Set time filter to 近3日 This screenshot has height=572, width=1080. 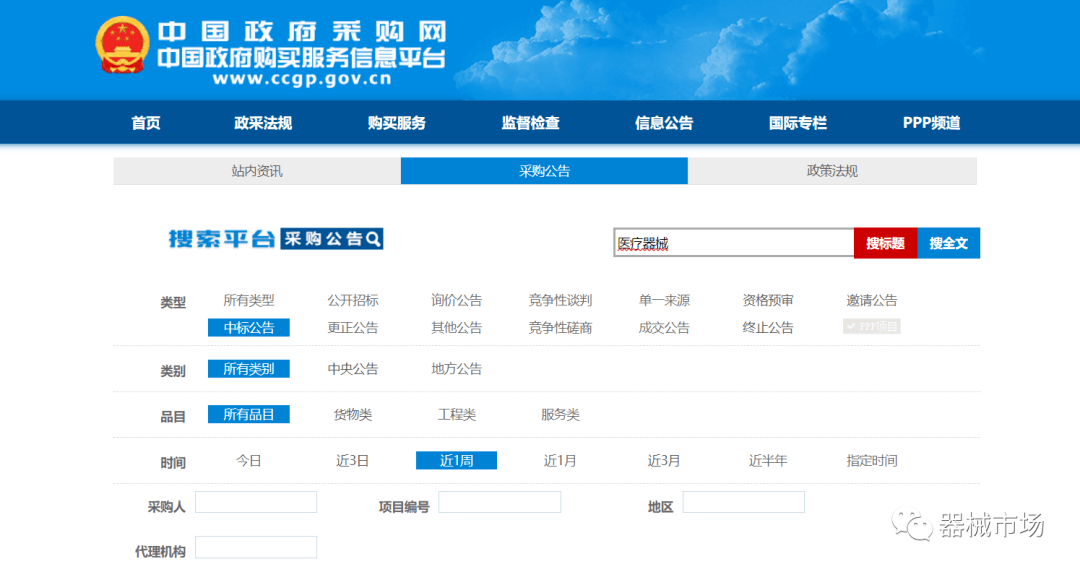[x=353, y=460]
